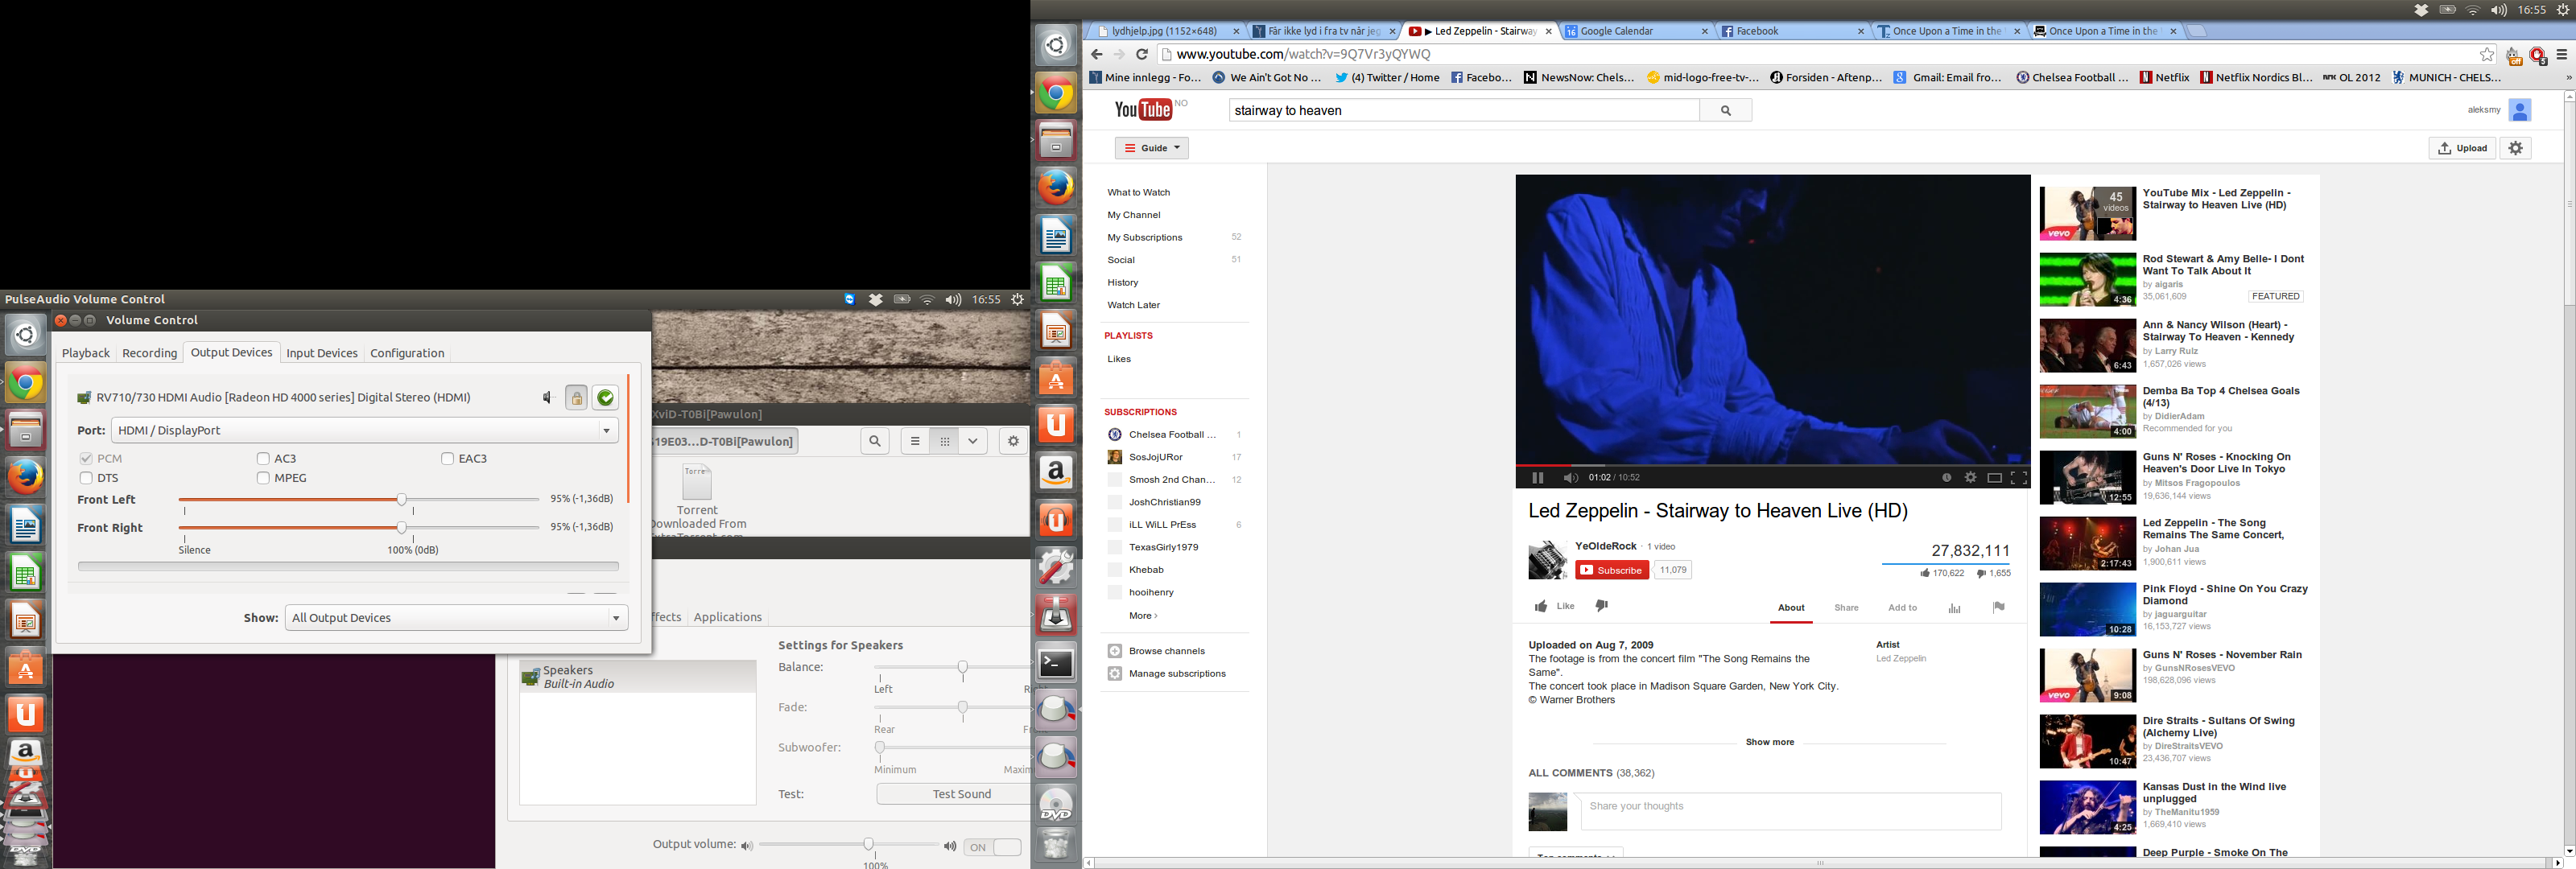Open the Applications tab in Sound settings

[727, 617]
